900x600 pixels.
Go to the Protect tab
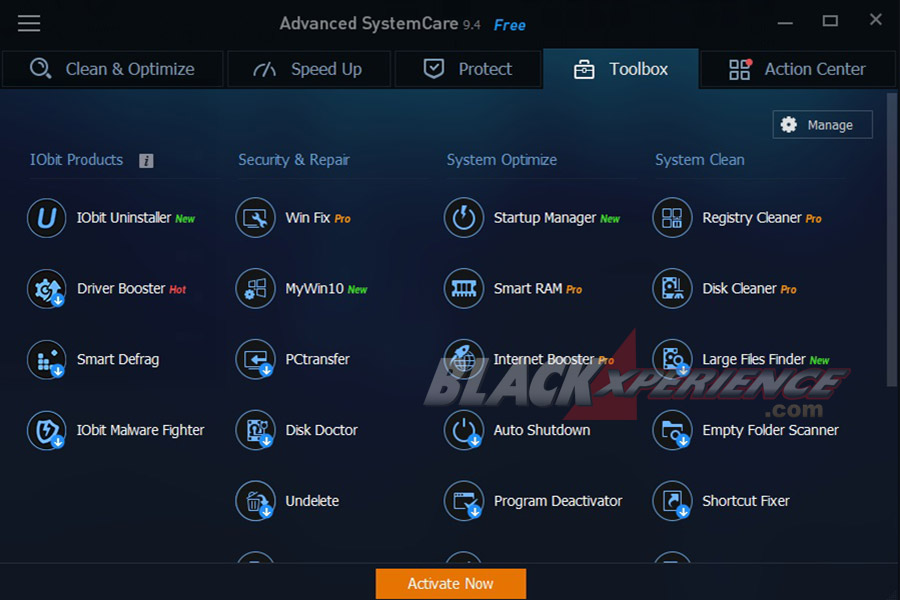click(468, 69)
